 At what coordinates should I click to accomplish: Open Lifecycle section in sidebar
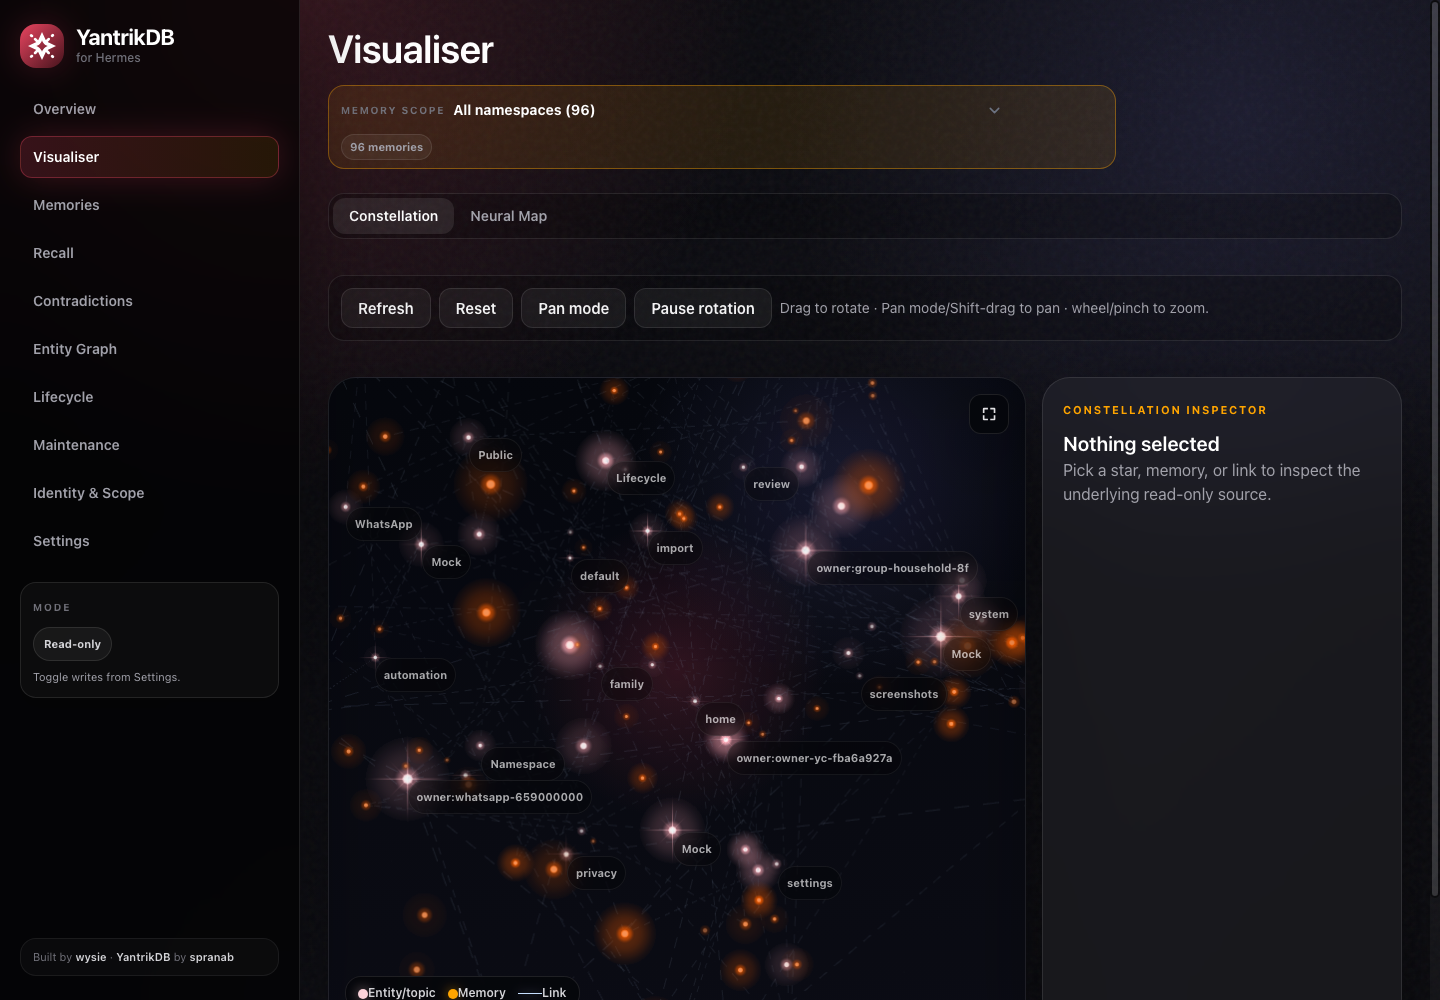[x=149, y=397]
